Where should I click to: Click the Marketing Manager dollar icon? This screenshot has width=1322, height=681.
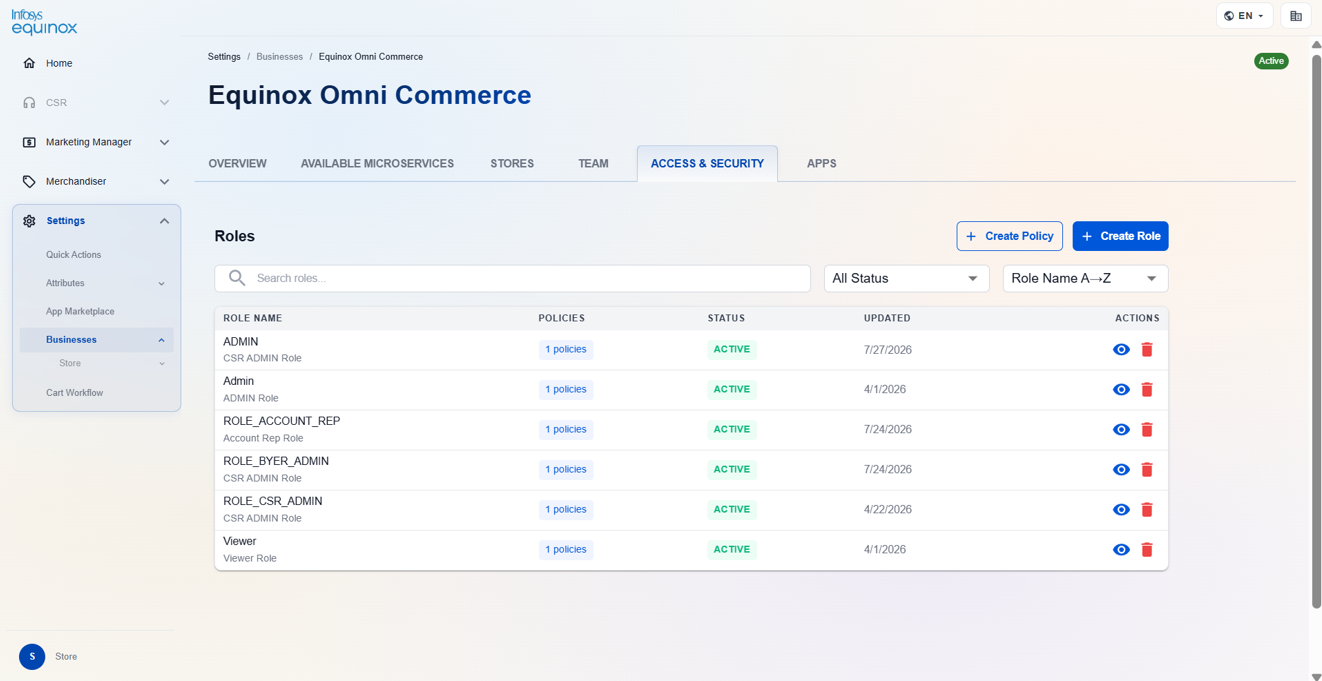pos(29,142)
